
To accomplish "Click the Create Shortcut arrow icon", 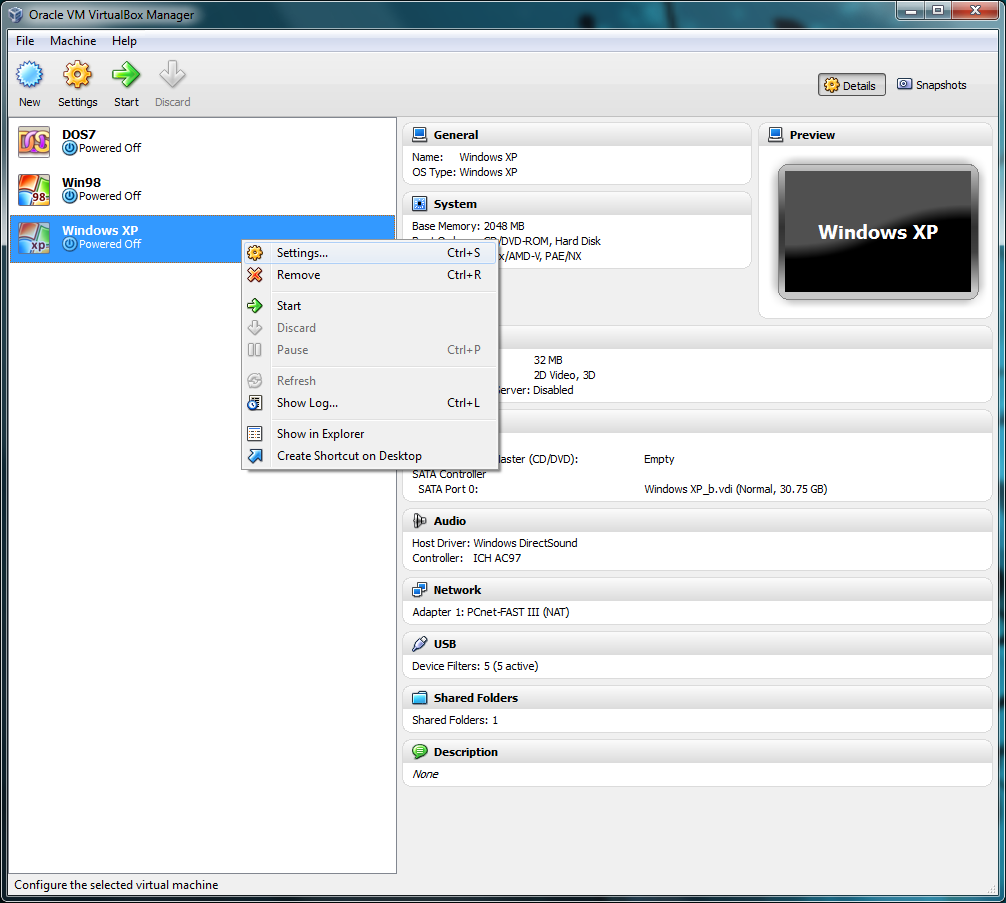I will point(255,456).
